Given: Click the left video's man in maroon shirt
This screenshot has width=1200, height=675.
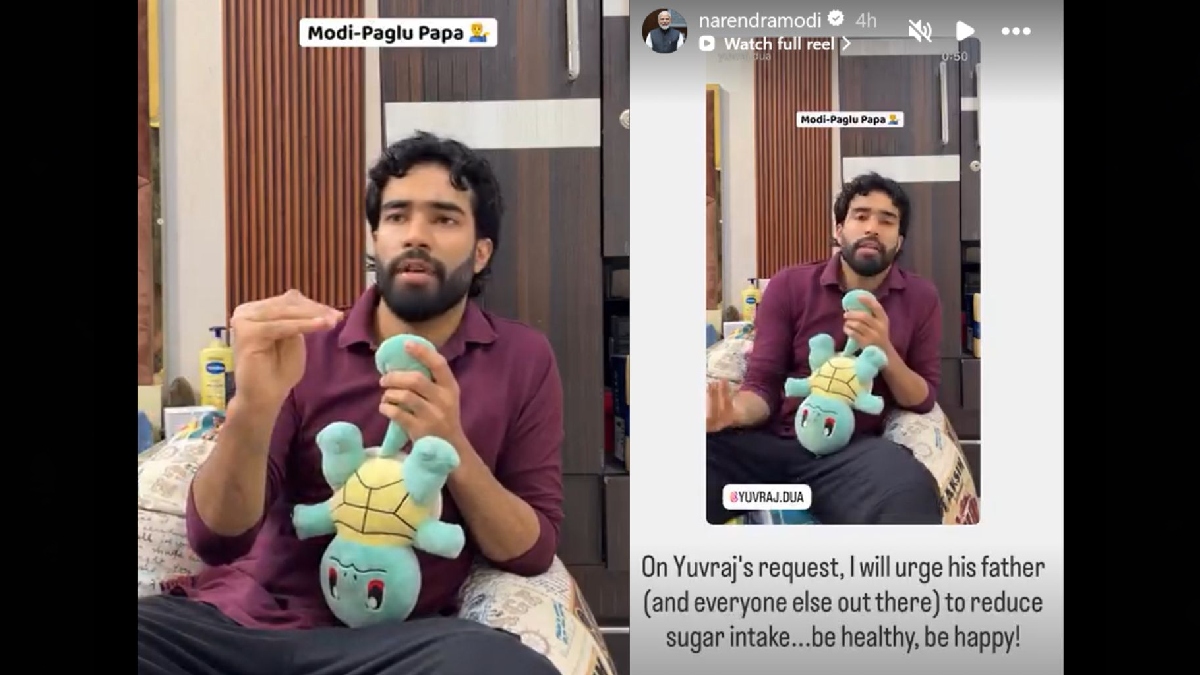Looking at the screenshot, I should click(x=380, y=400).
